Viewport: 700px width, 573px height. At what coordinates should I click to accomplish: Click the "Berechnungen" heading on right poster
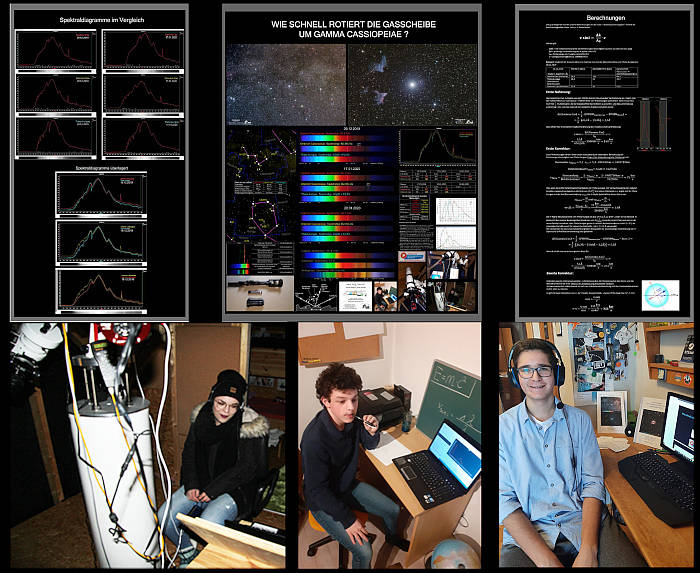pos(605,18)
